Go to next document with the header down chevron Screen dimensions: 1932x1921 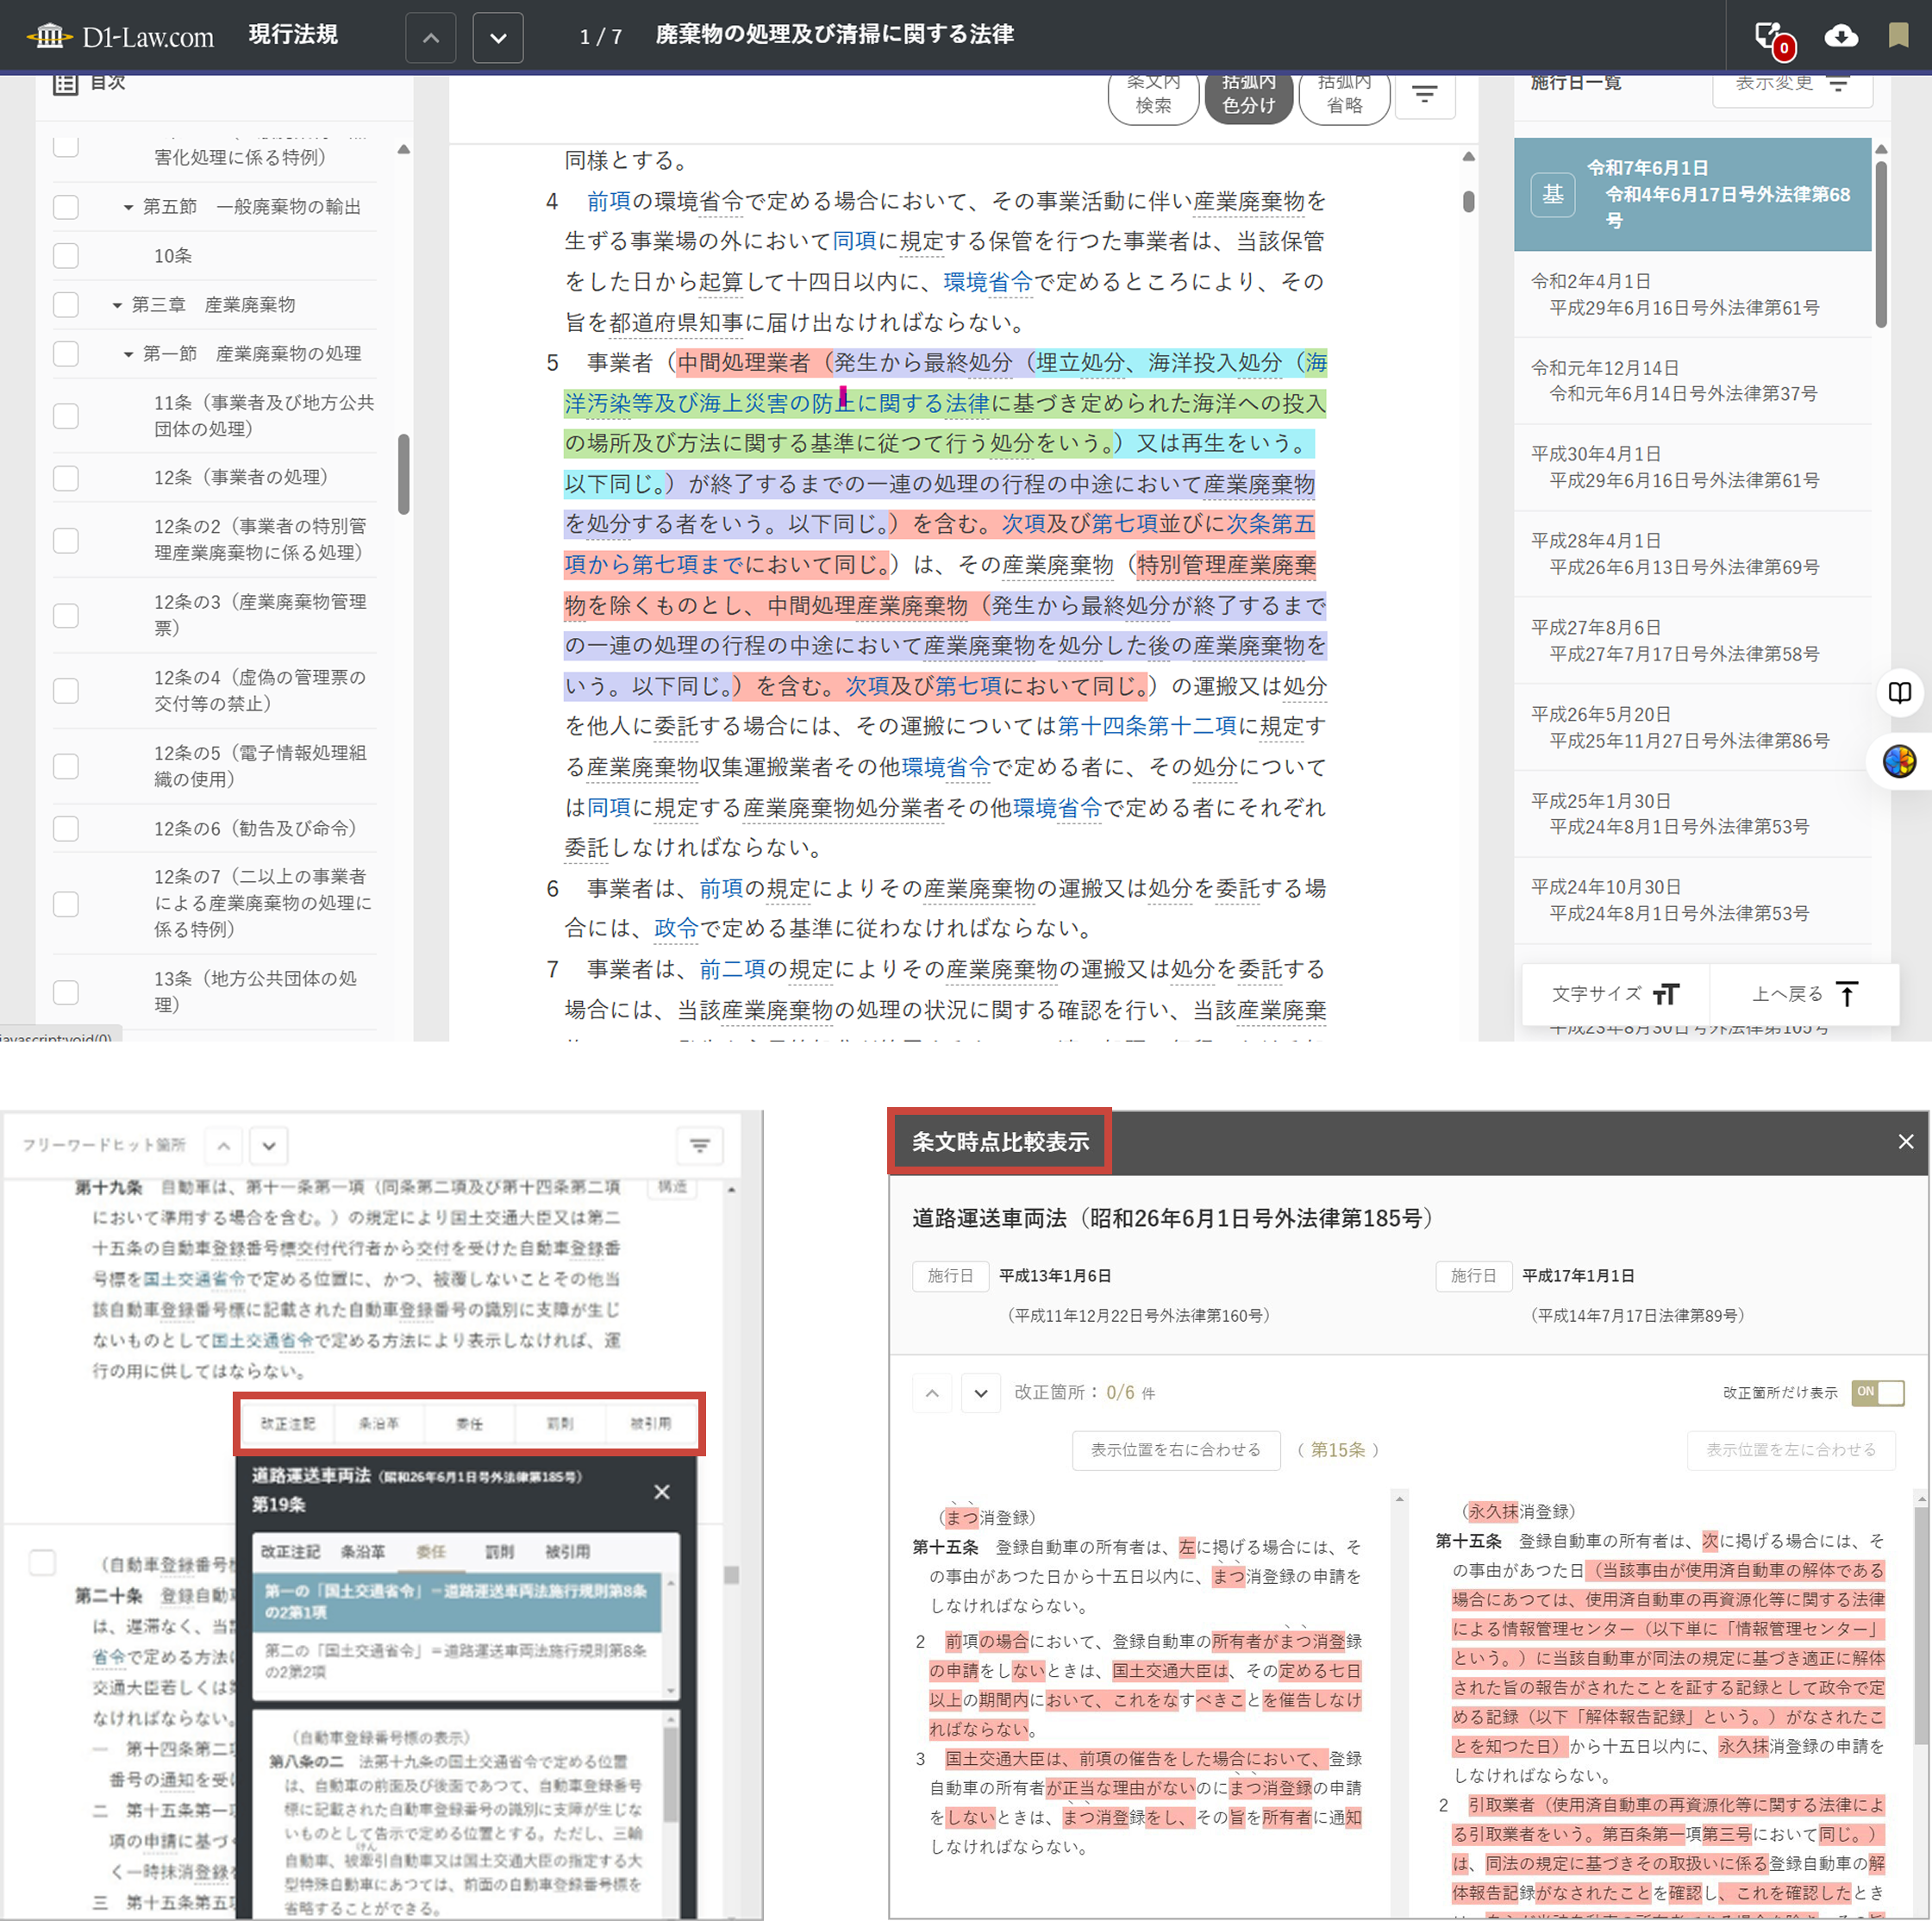point(498,39)
